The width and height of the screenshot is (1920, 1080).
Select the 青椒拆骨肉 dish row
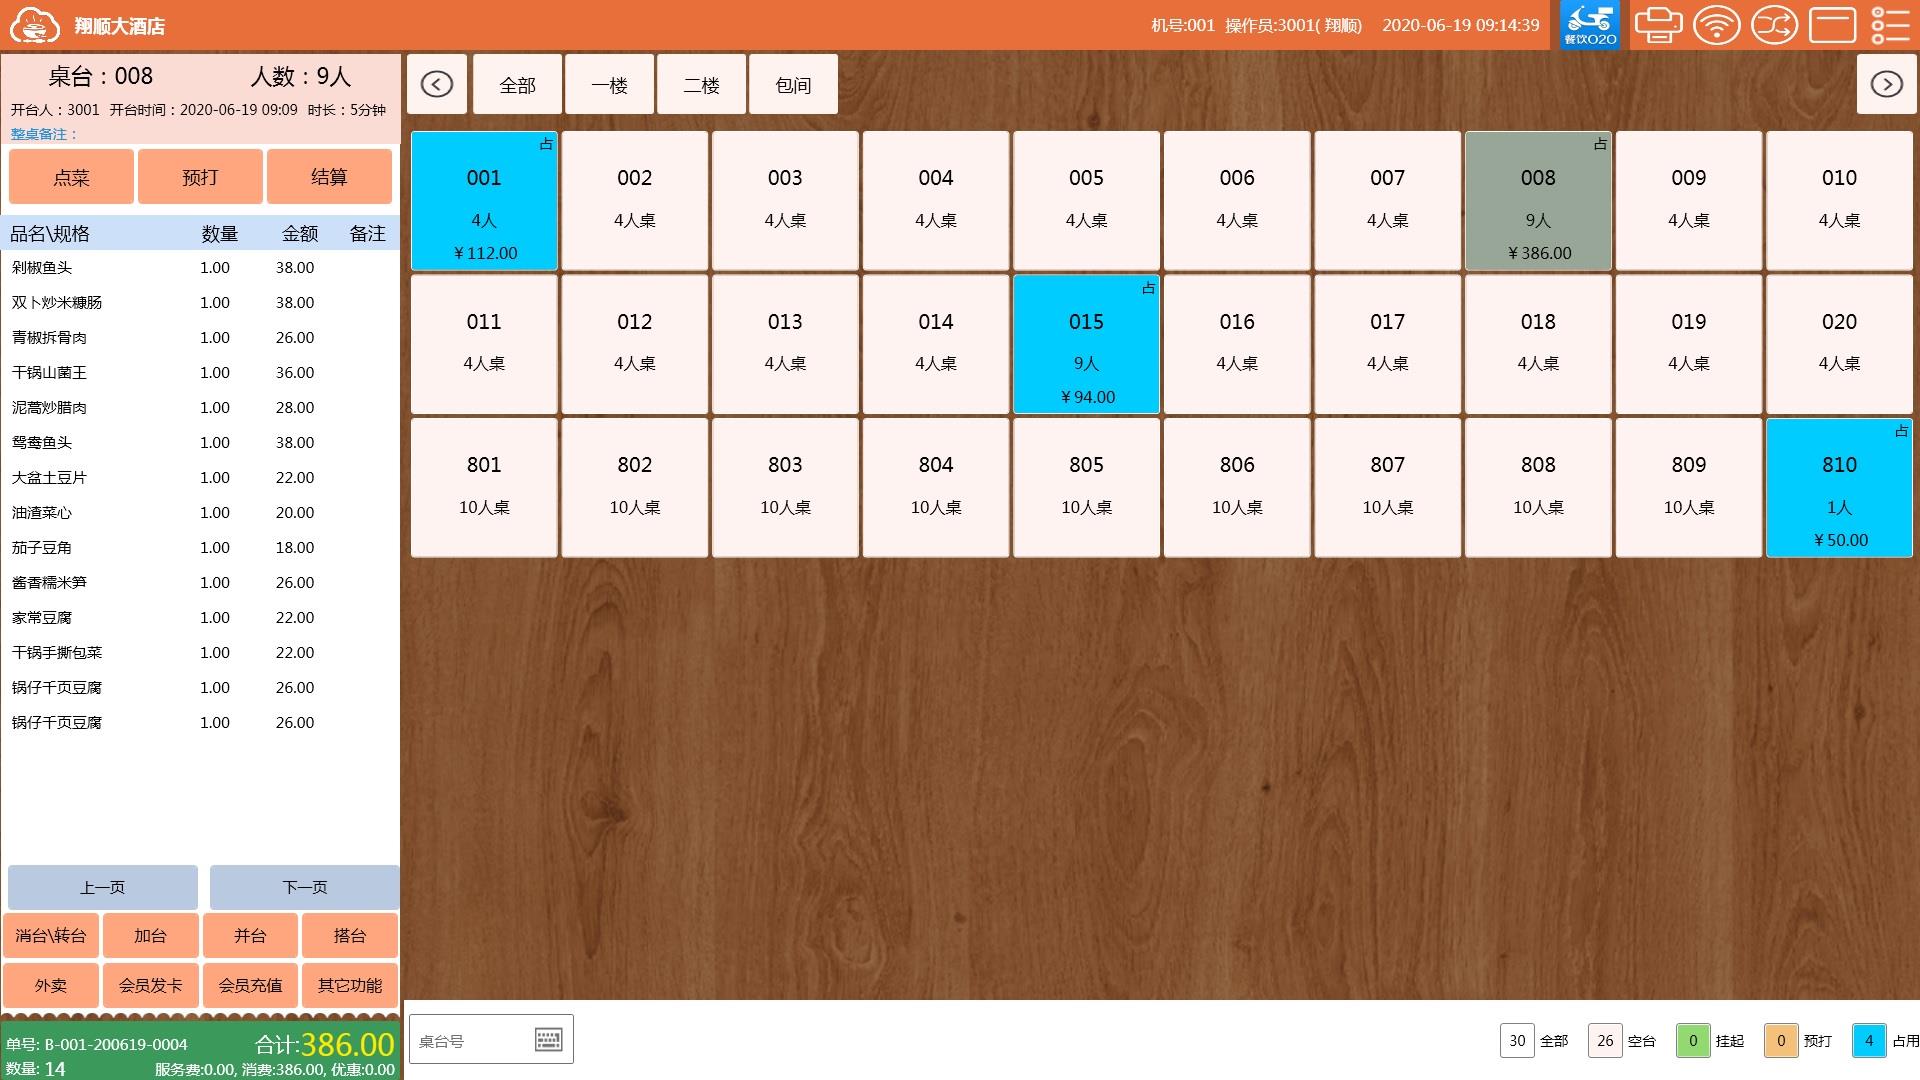pos(200,337)
